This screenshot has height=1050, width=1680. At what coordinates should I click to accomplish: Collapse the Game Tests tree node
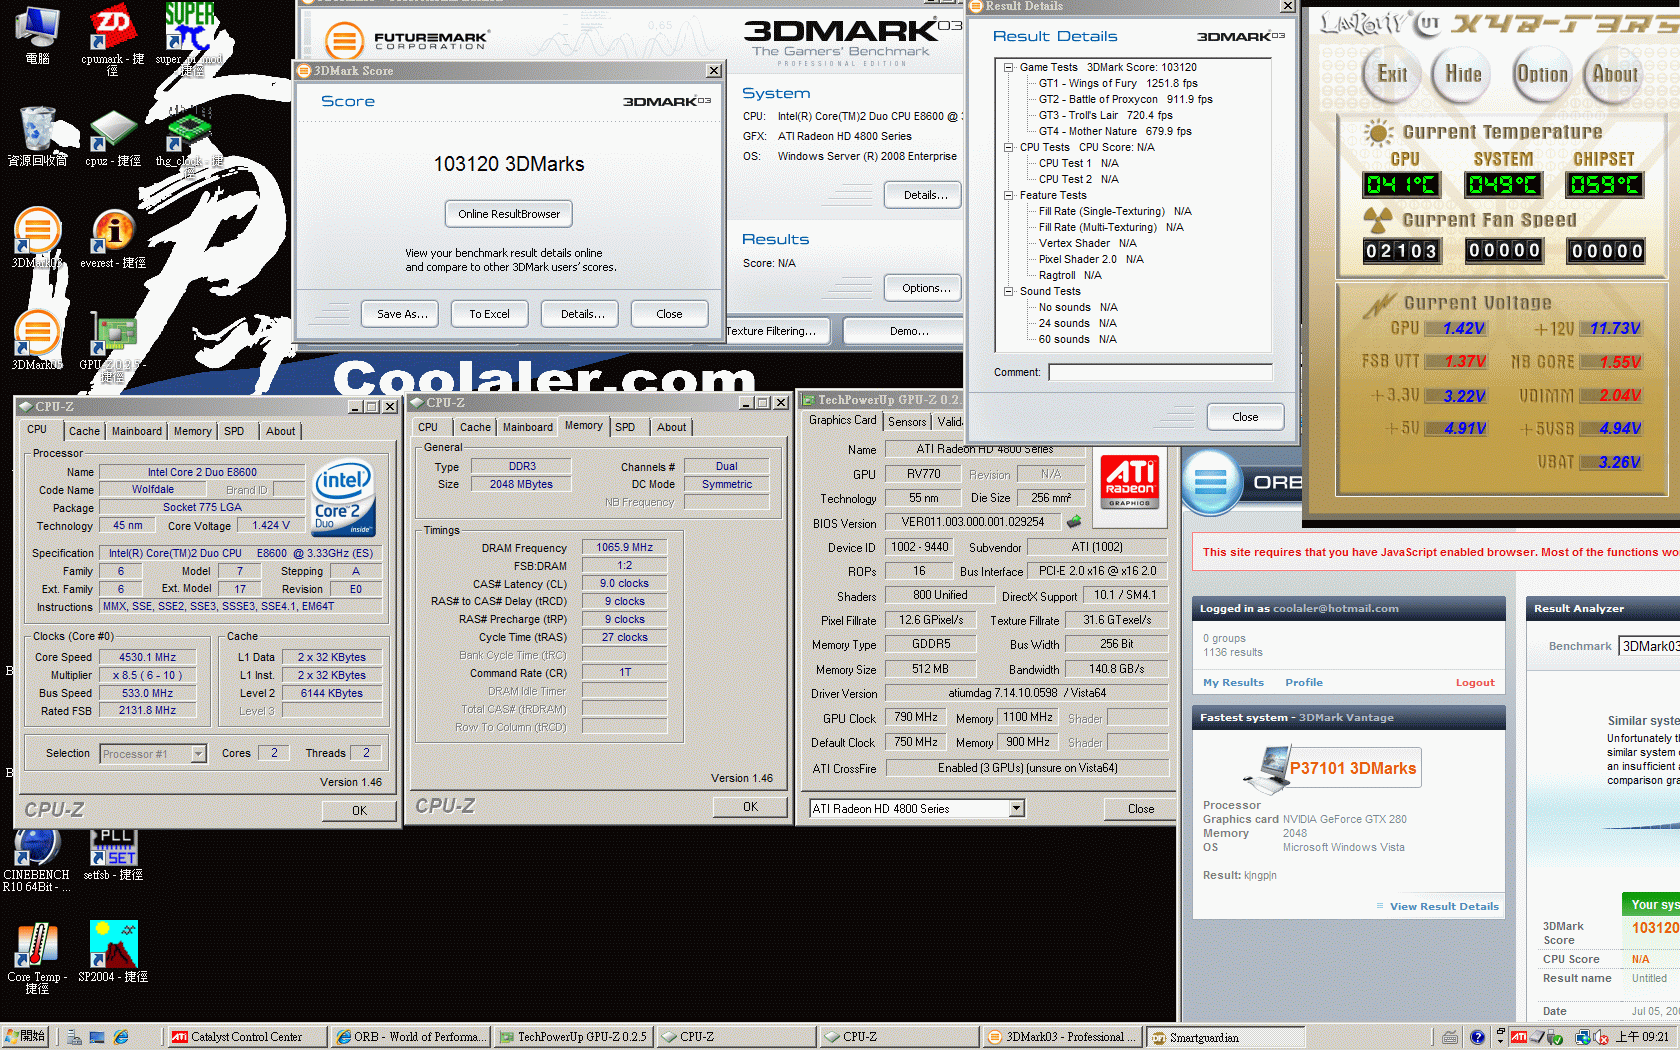tap(1008, 67)
